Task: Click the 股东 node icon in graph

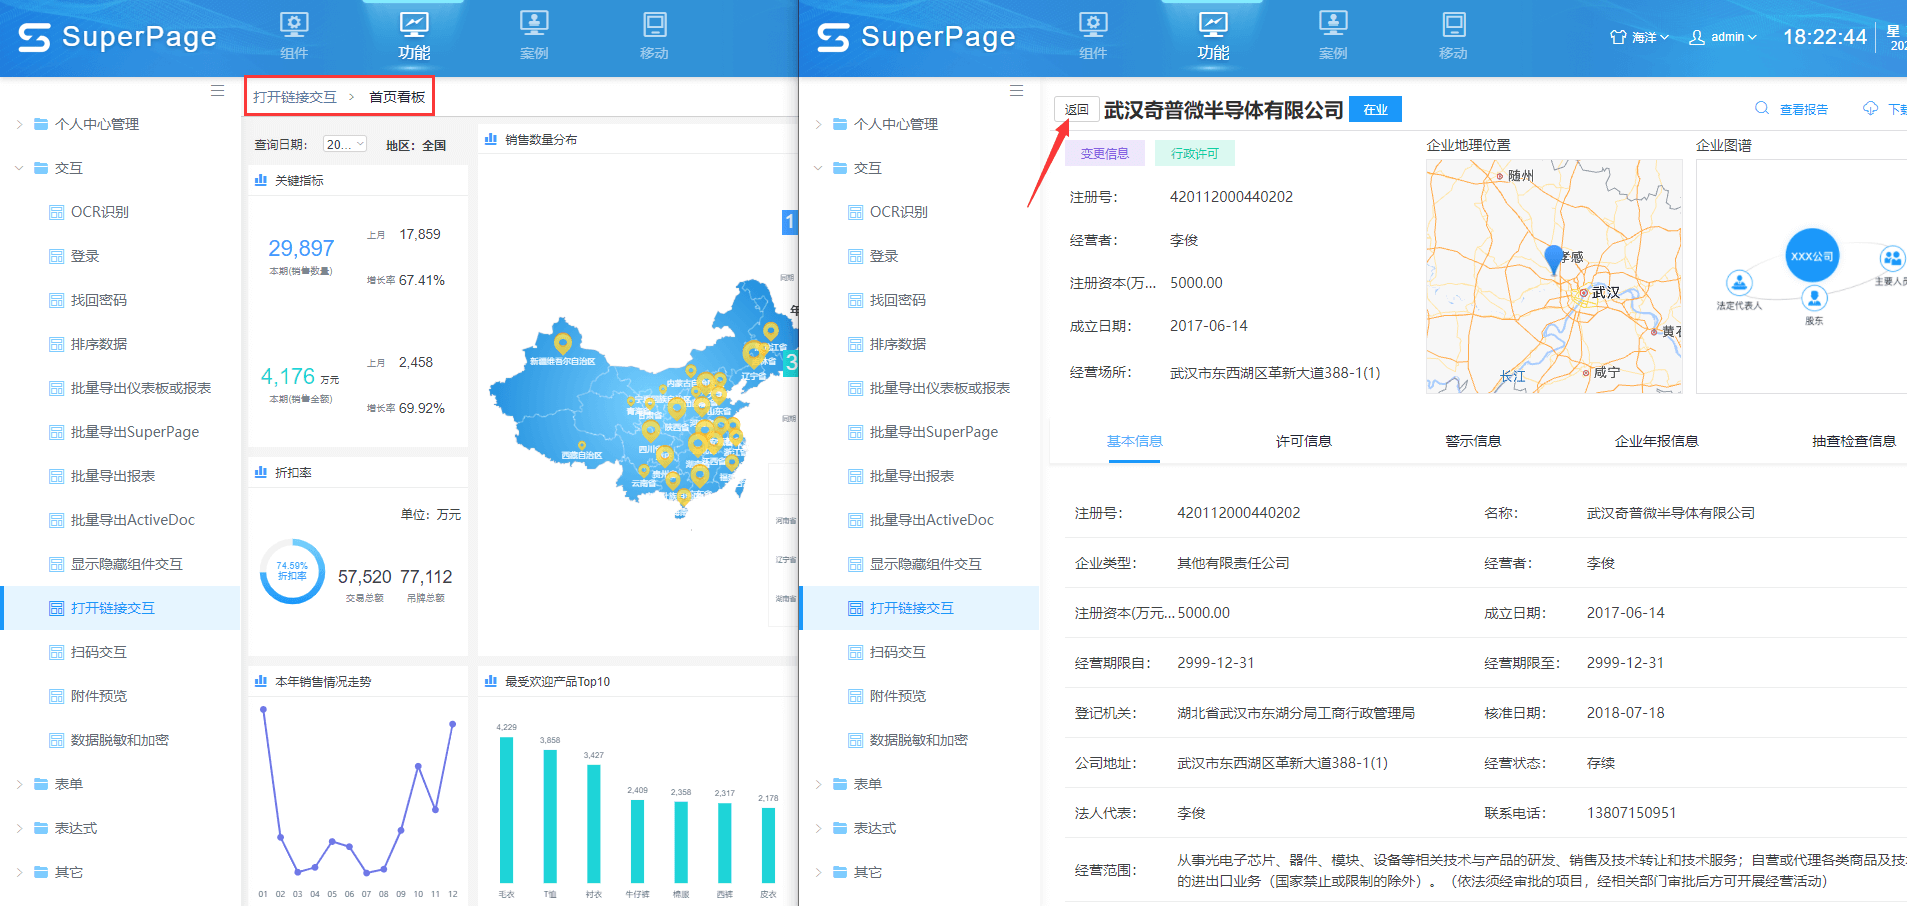Action: tap(1814, 298)
